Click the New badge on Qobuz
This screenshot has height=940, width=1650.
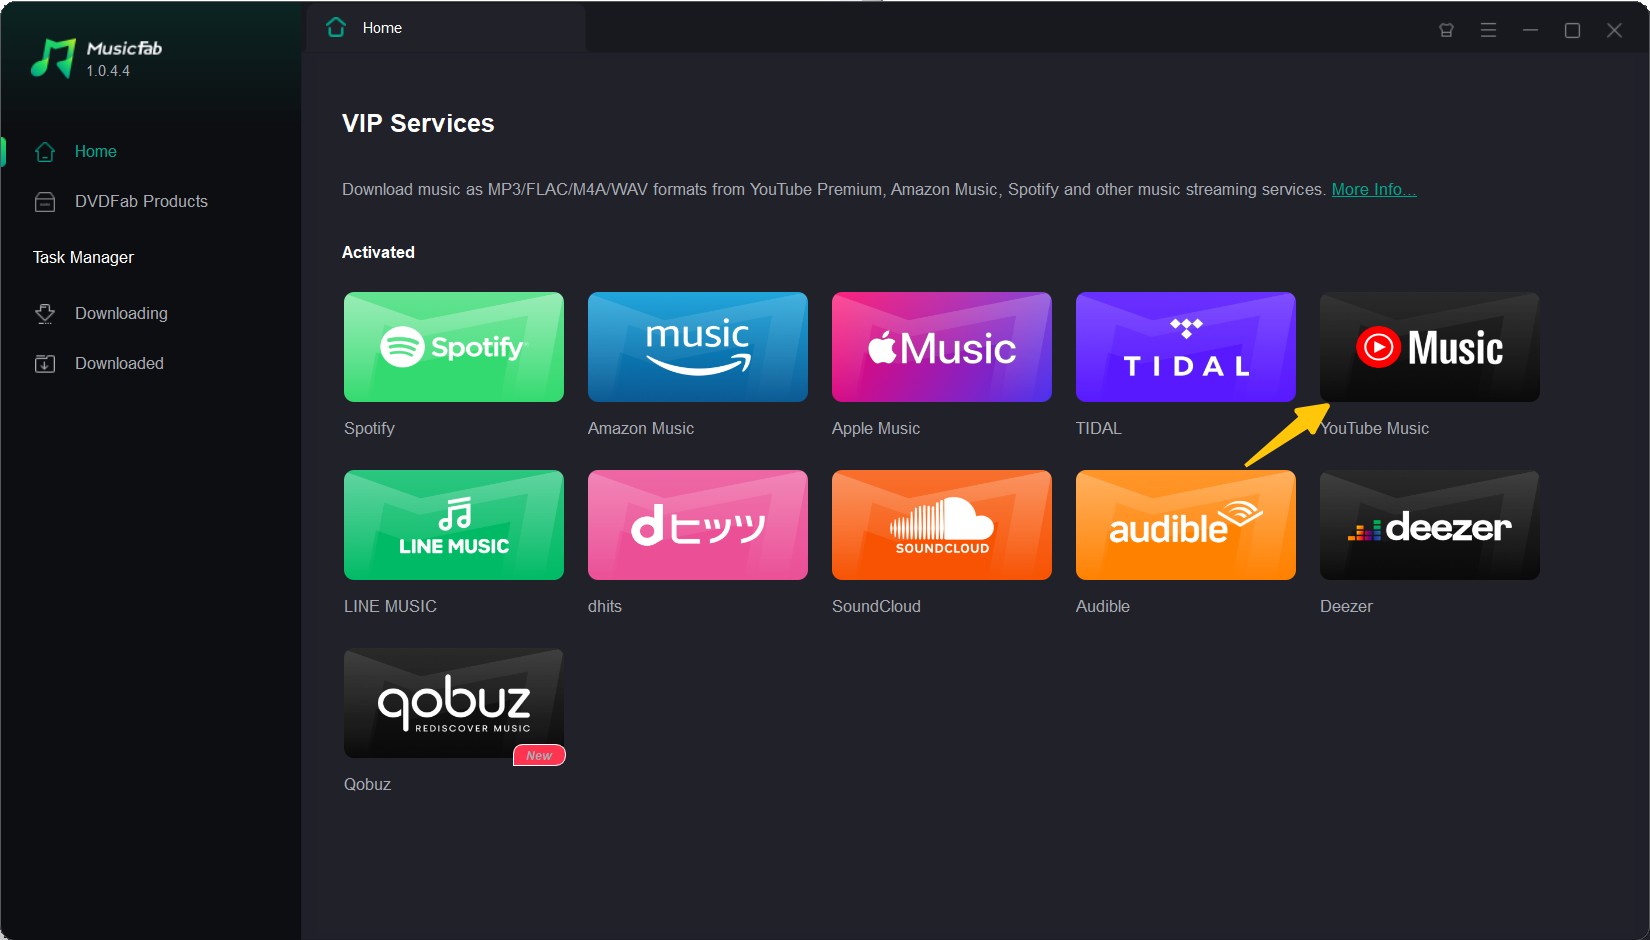(539, 756)
